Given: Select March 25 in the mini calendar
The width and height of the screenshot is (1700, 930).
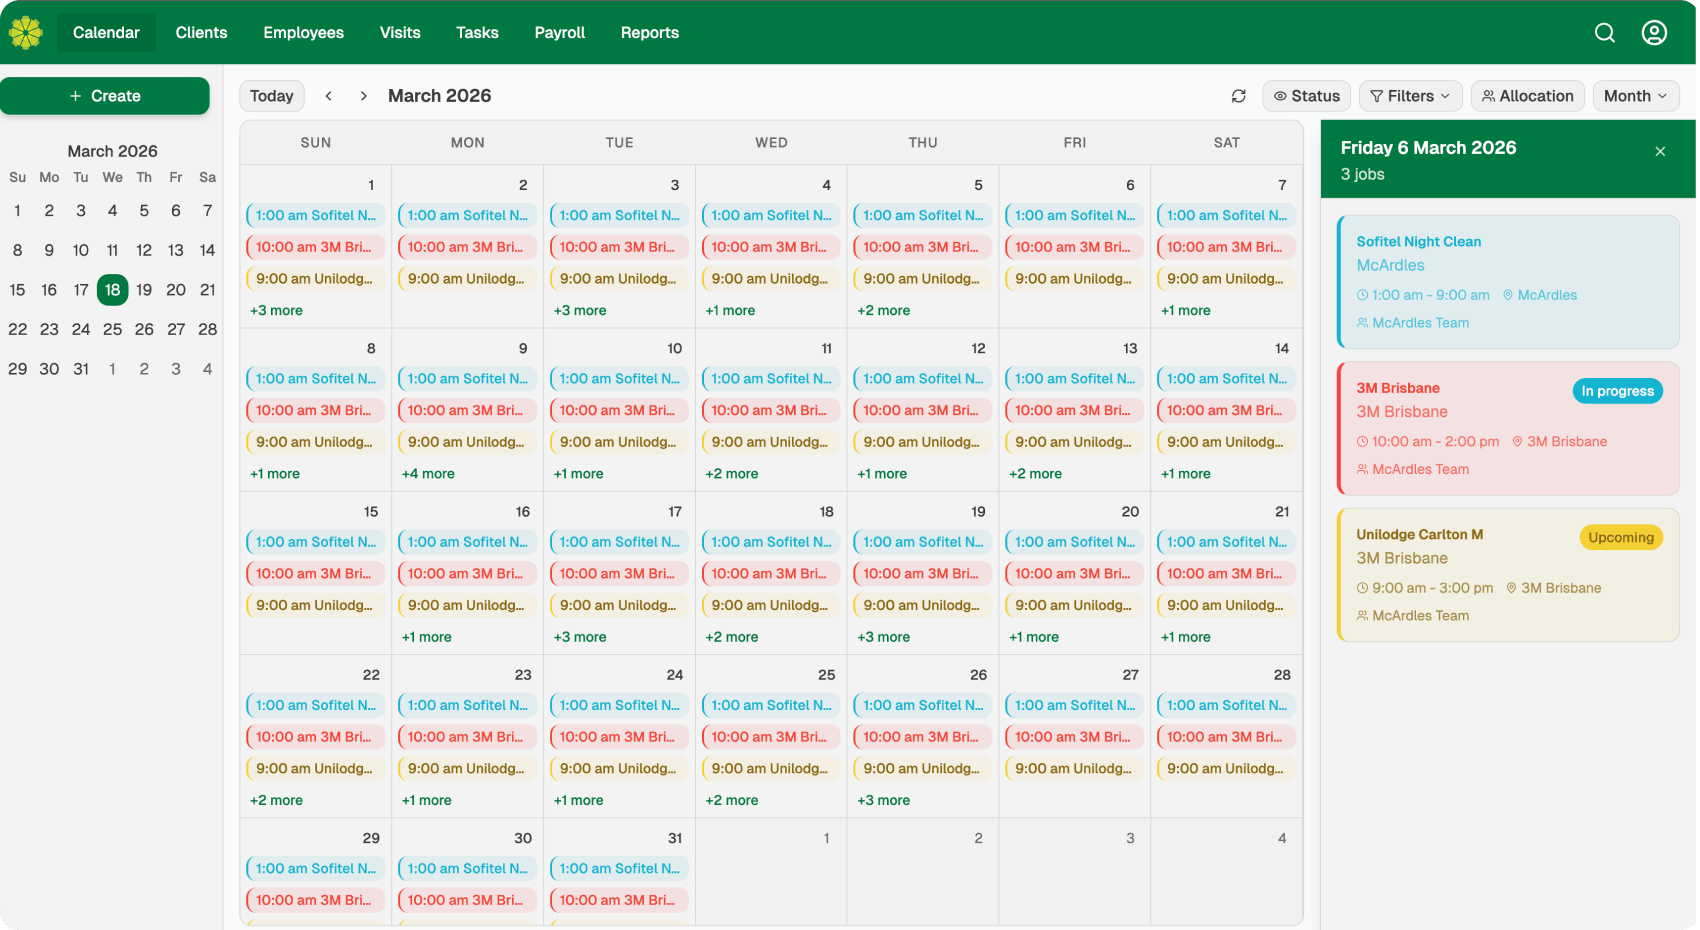Looking at the screenshot, I should pos(112,328).
